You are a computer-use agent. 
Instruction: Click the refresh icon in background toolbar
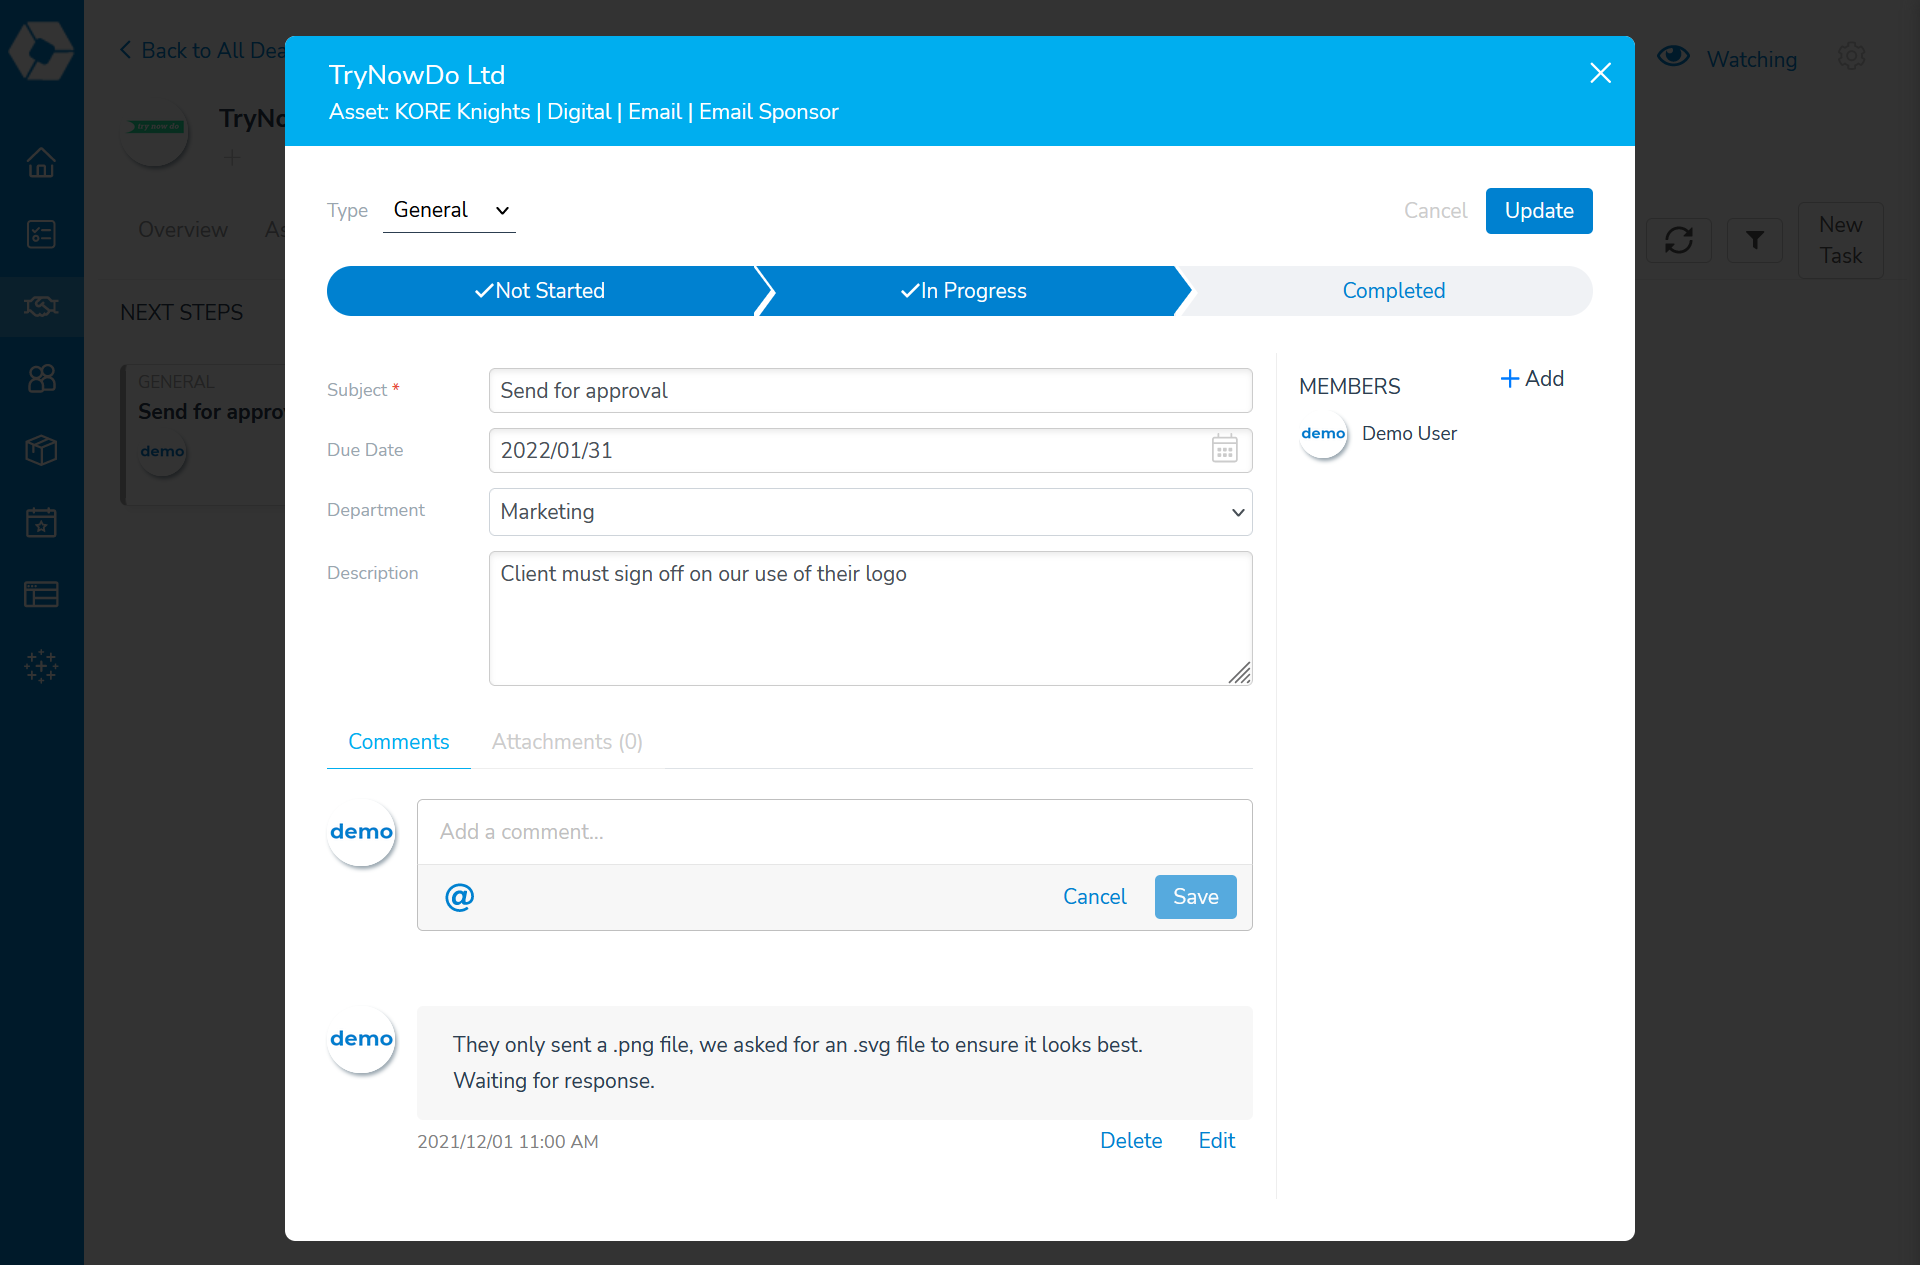pos(1678,240)
